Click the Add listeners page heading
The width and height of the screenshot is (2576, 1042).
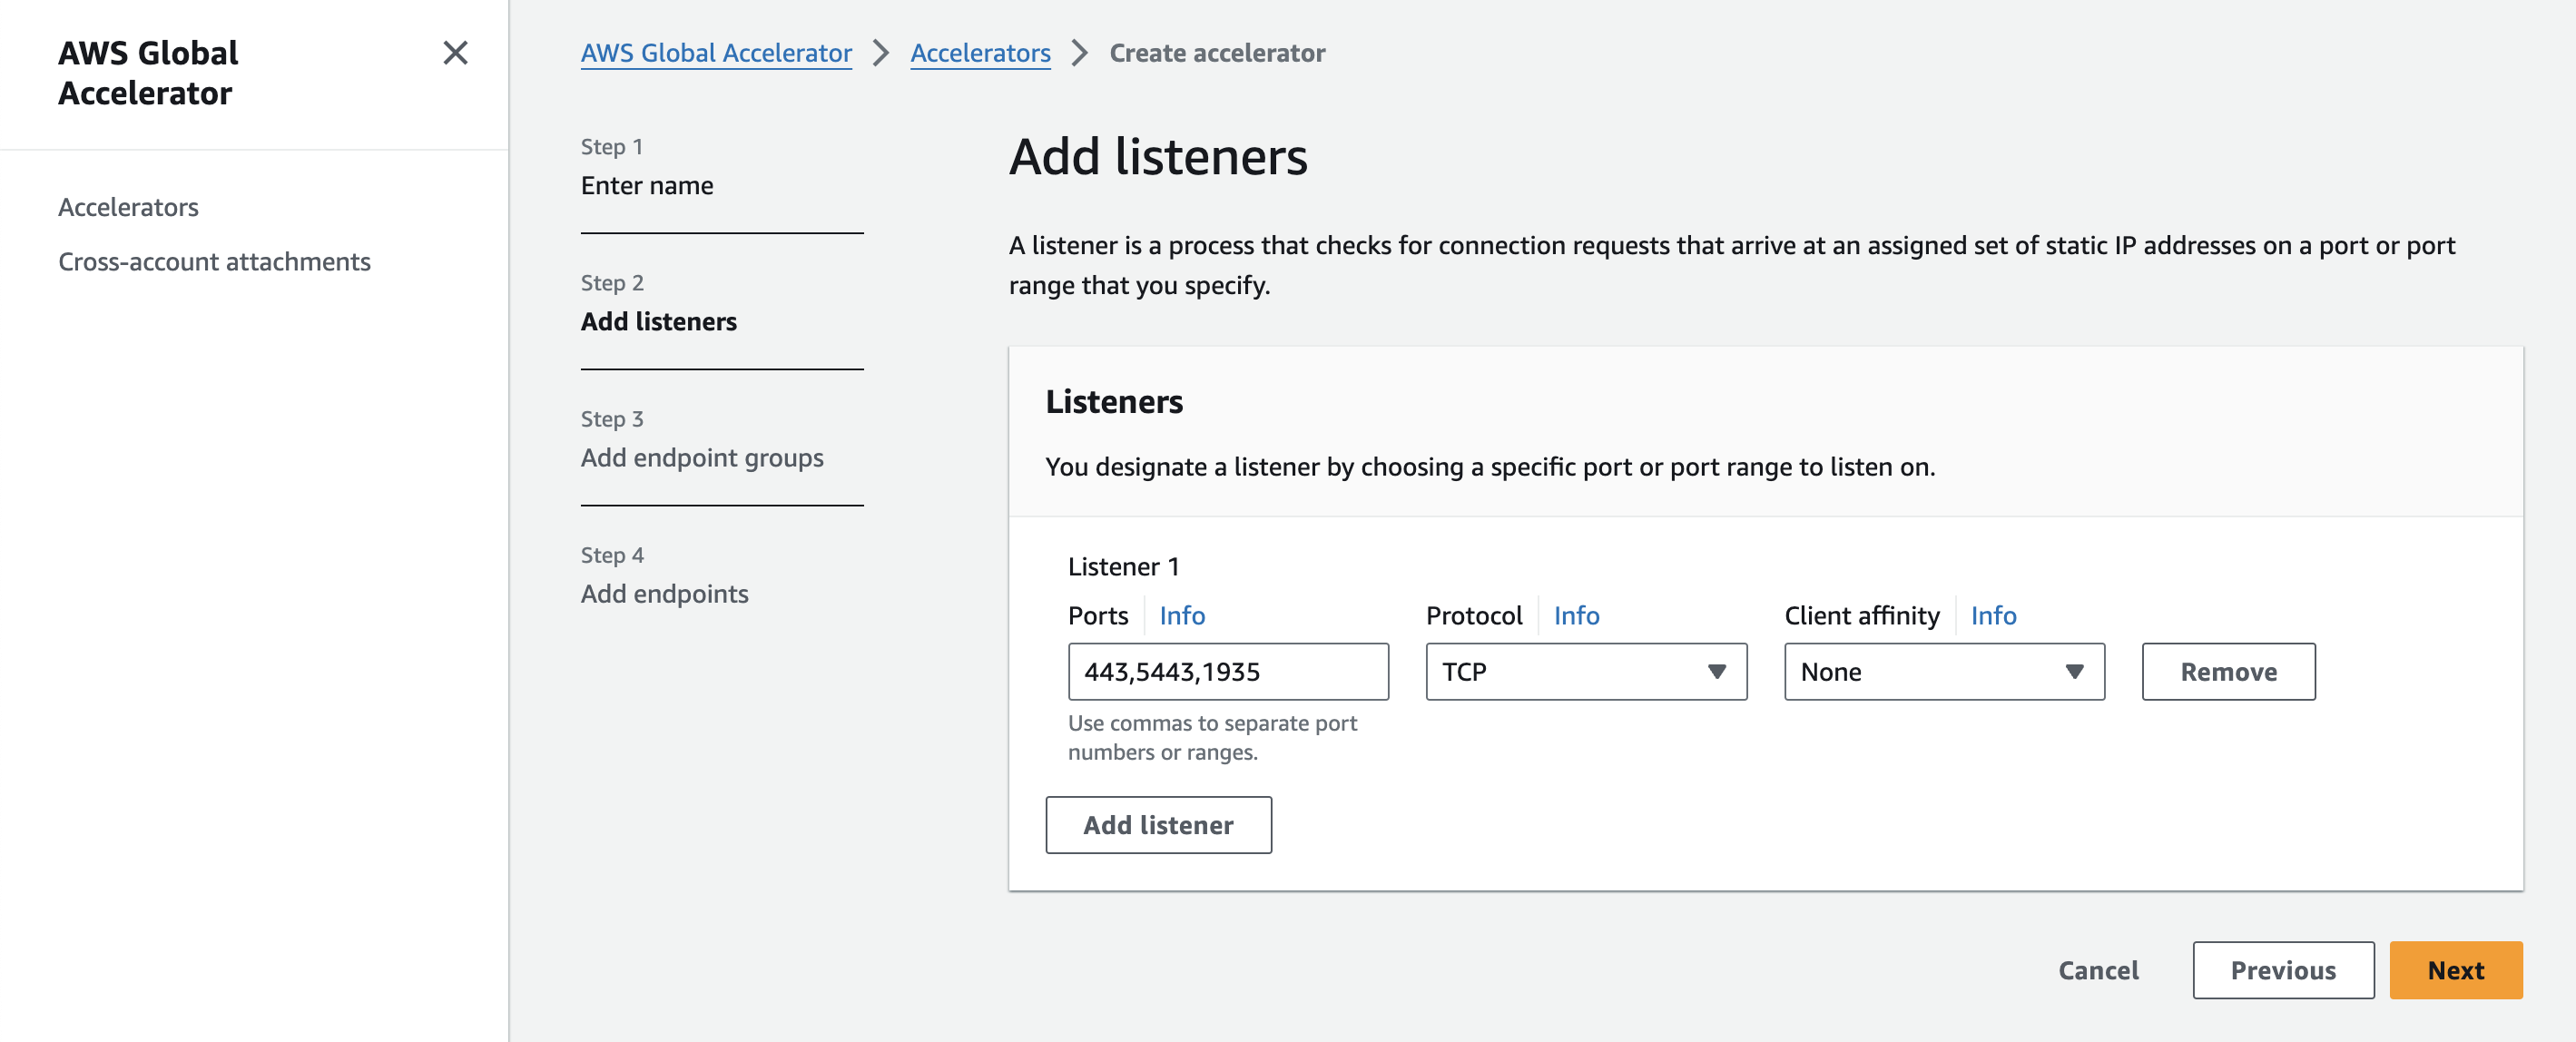[1158, 157]
